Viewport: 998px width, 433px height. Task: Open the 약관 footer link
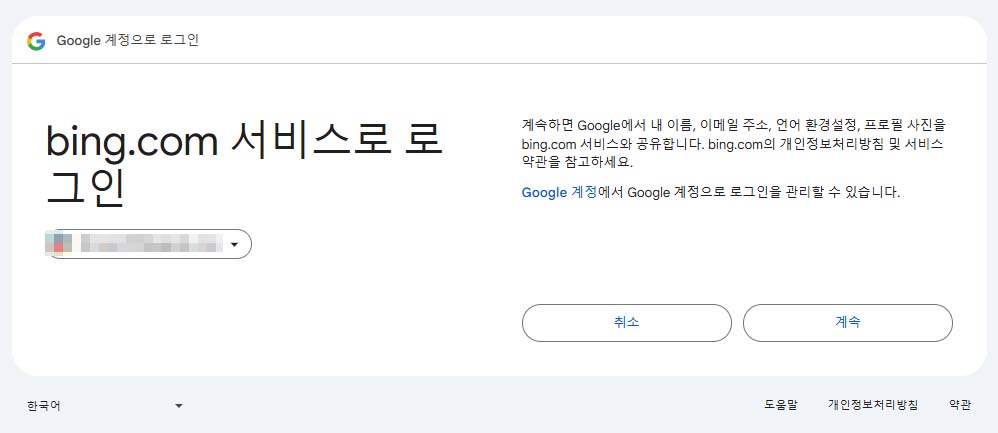pos(960,405)
